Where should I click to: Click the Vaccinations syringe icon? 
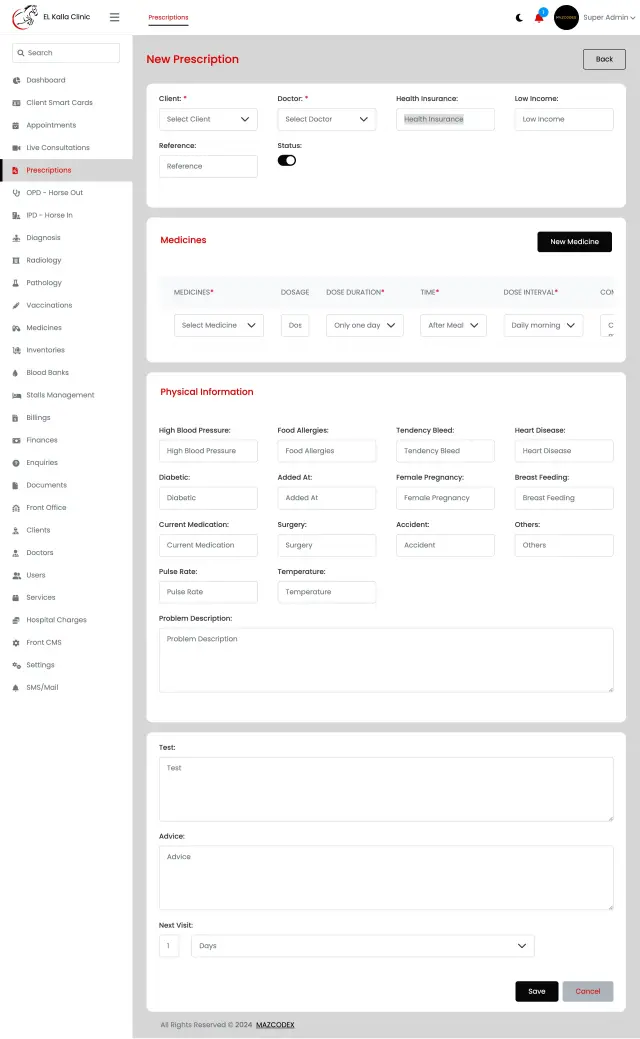coord(16,305)
